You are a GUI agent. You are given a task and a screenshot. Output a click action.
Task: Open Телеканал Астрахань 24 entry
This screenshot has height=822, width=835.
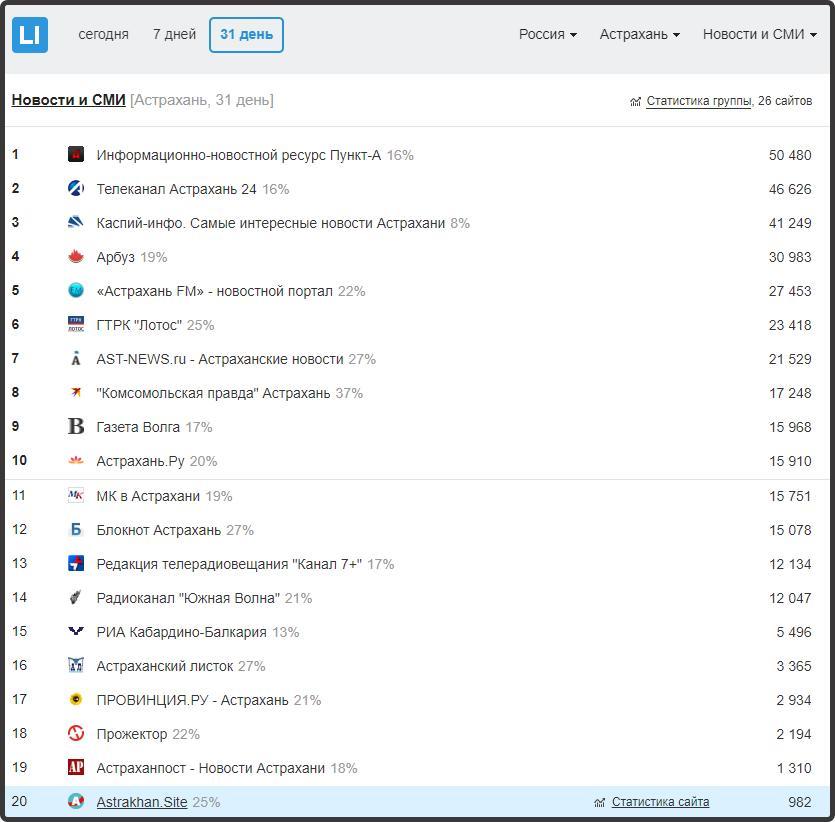tap(176, 189)
